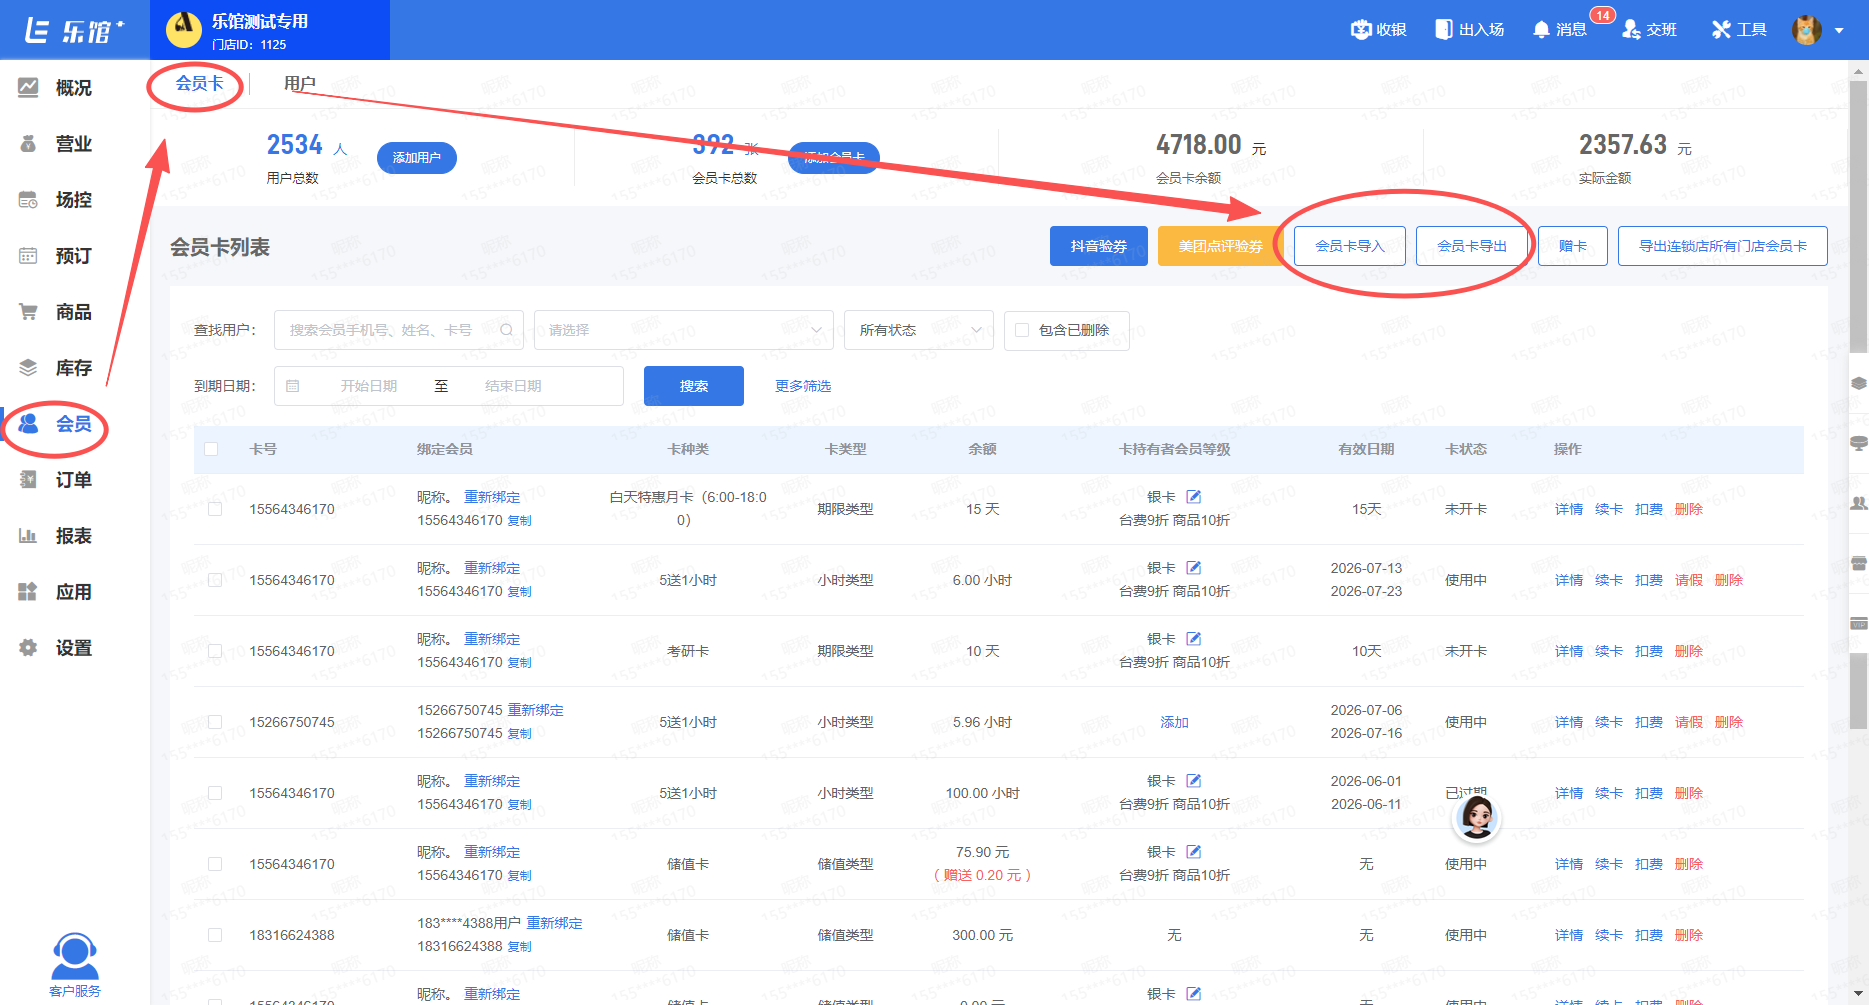The width and height of the screenshot is (1869, 1005).
Task: Edit 银卡 level in 白天特惠月卡 row
Action: coord(1193,497)
